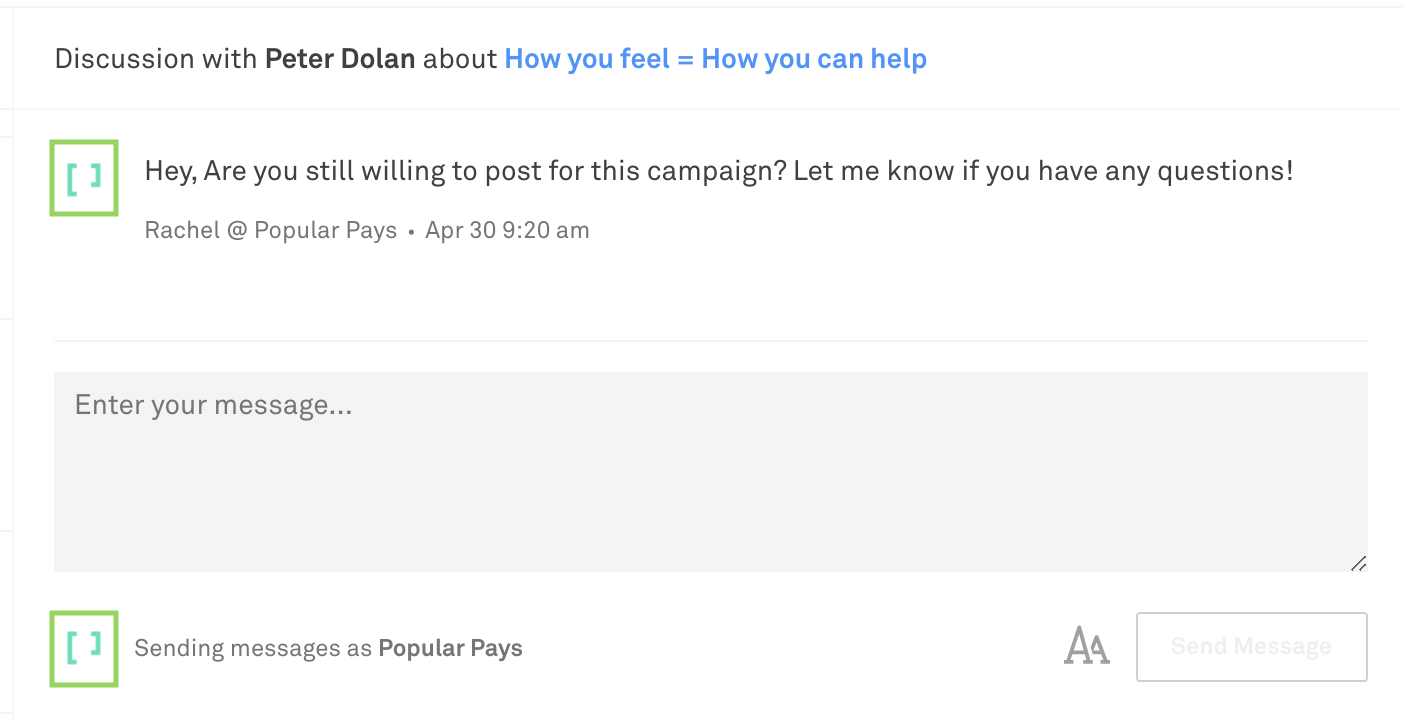Click the dot separator before the timestamp
Image resolution: width=1402 pixels, height=720 pixels.
[x=411, y=232]
